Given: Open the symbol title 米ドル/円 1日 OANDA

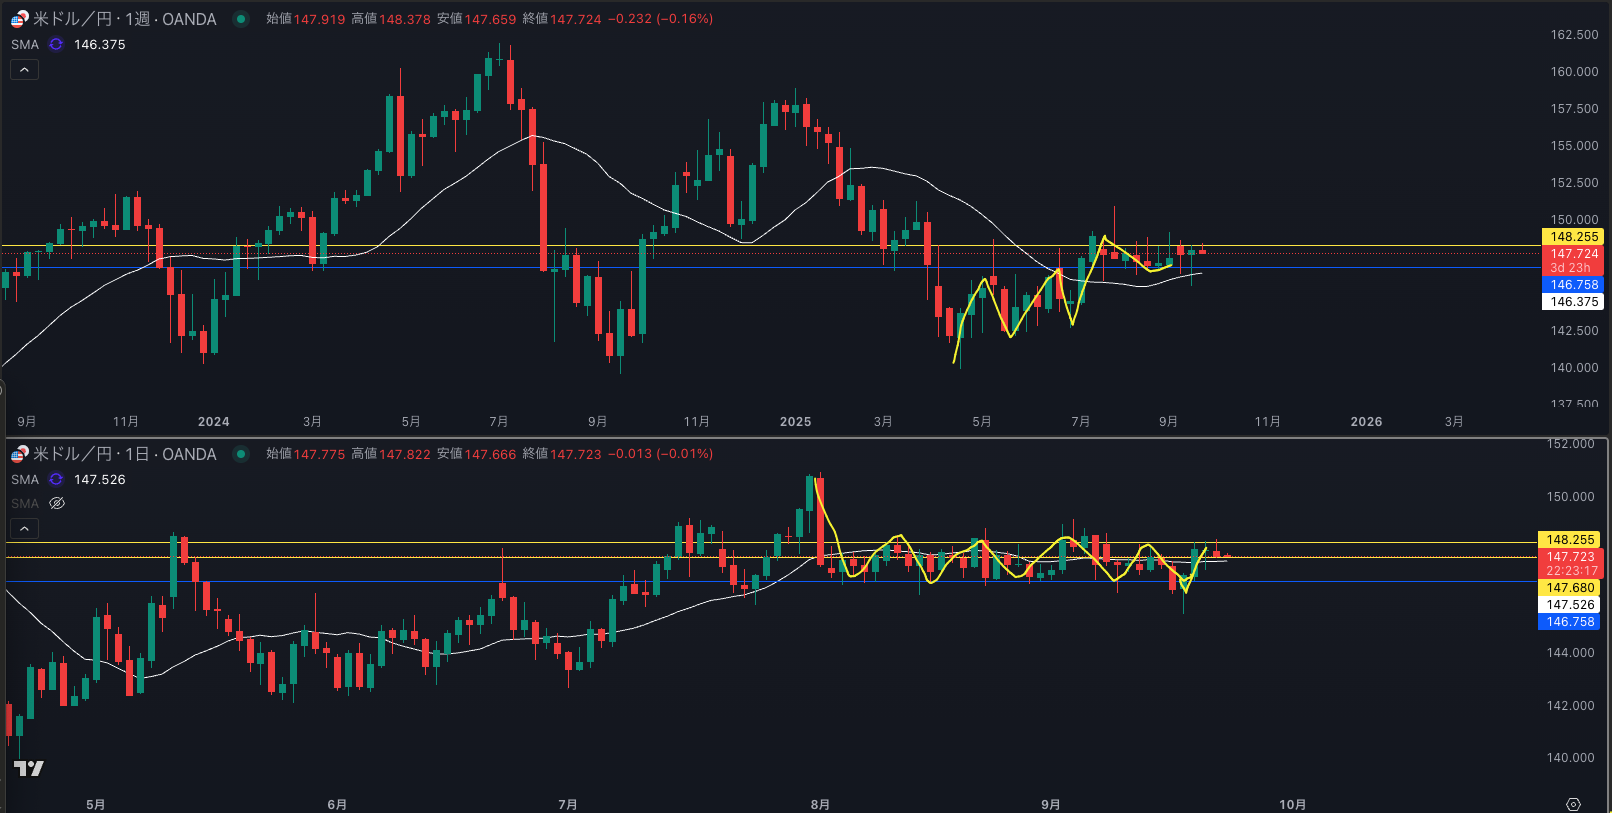Looking at the screenshot, I should pos(125,454).
